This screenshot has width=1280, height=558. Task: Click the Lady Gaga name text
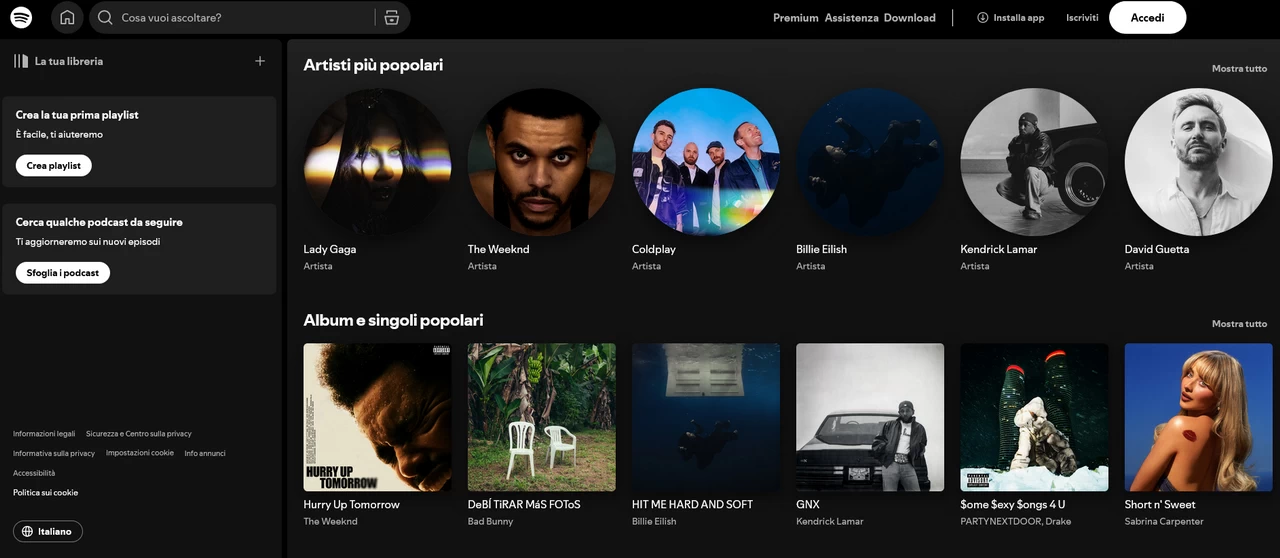(x=330, y=249)
